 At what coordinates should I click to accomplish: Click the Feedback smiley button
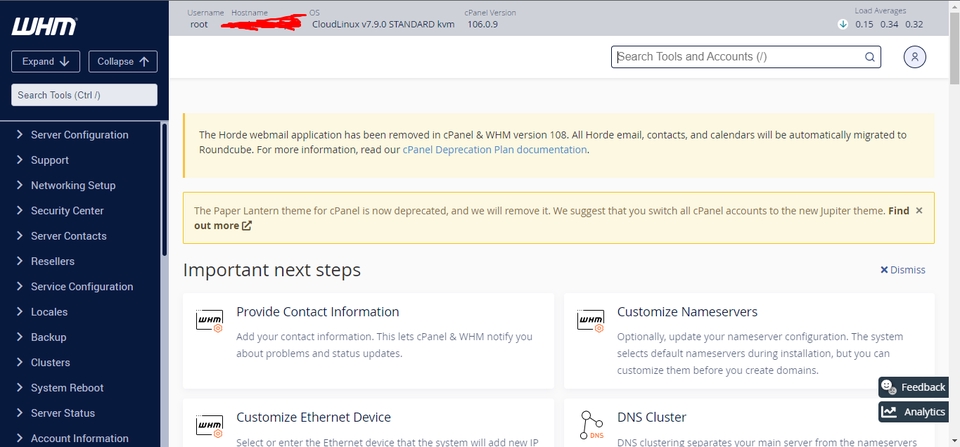913,387
